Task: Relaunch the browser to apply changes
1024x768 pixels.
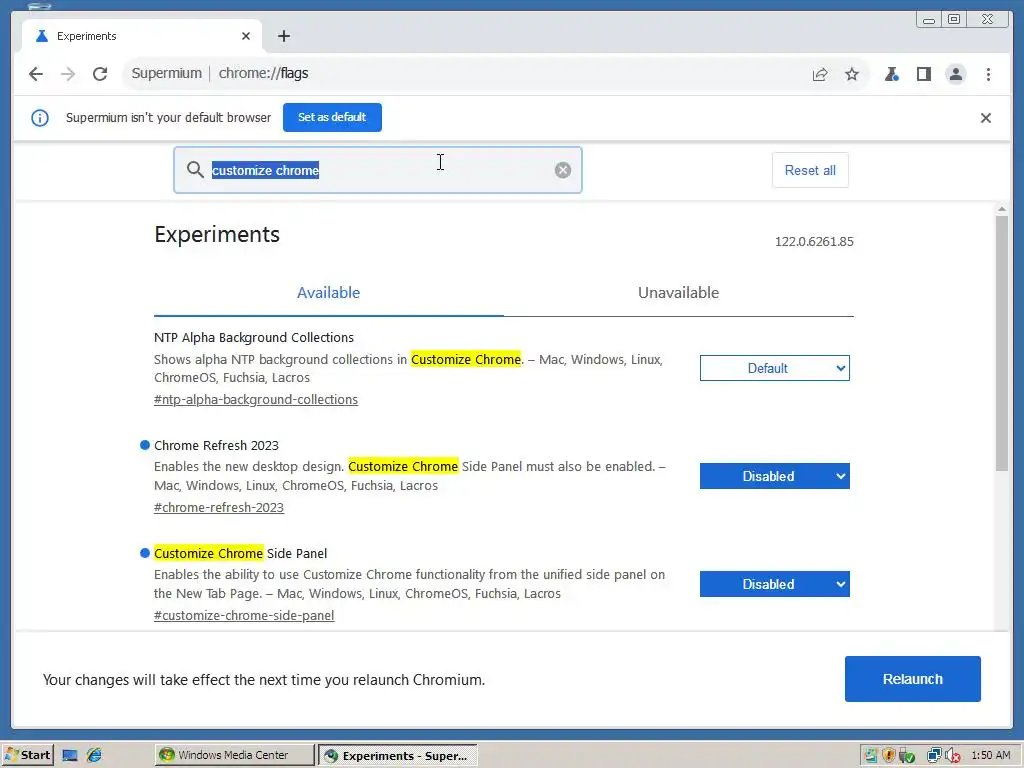Action: 912,679
